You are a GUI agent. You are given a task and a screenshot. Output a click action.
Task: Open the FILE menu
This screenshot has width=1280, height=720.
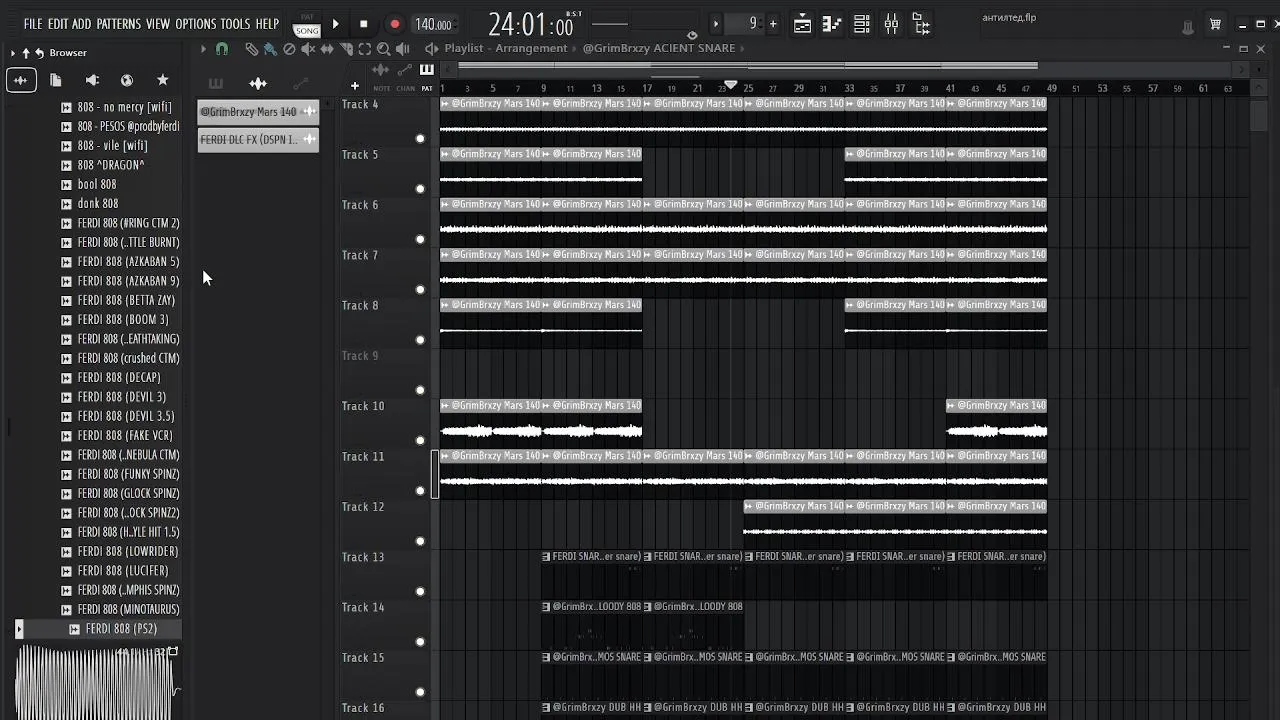pos(33,24)
